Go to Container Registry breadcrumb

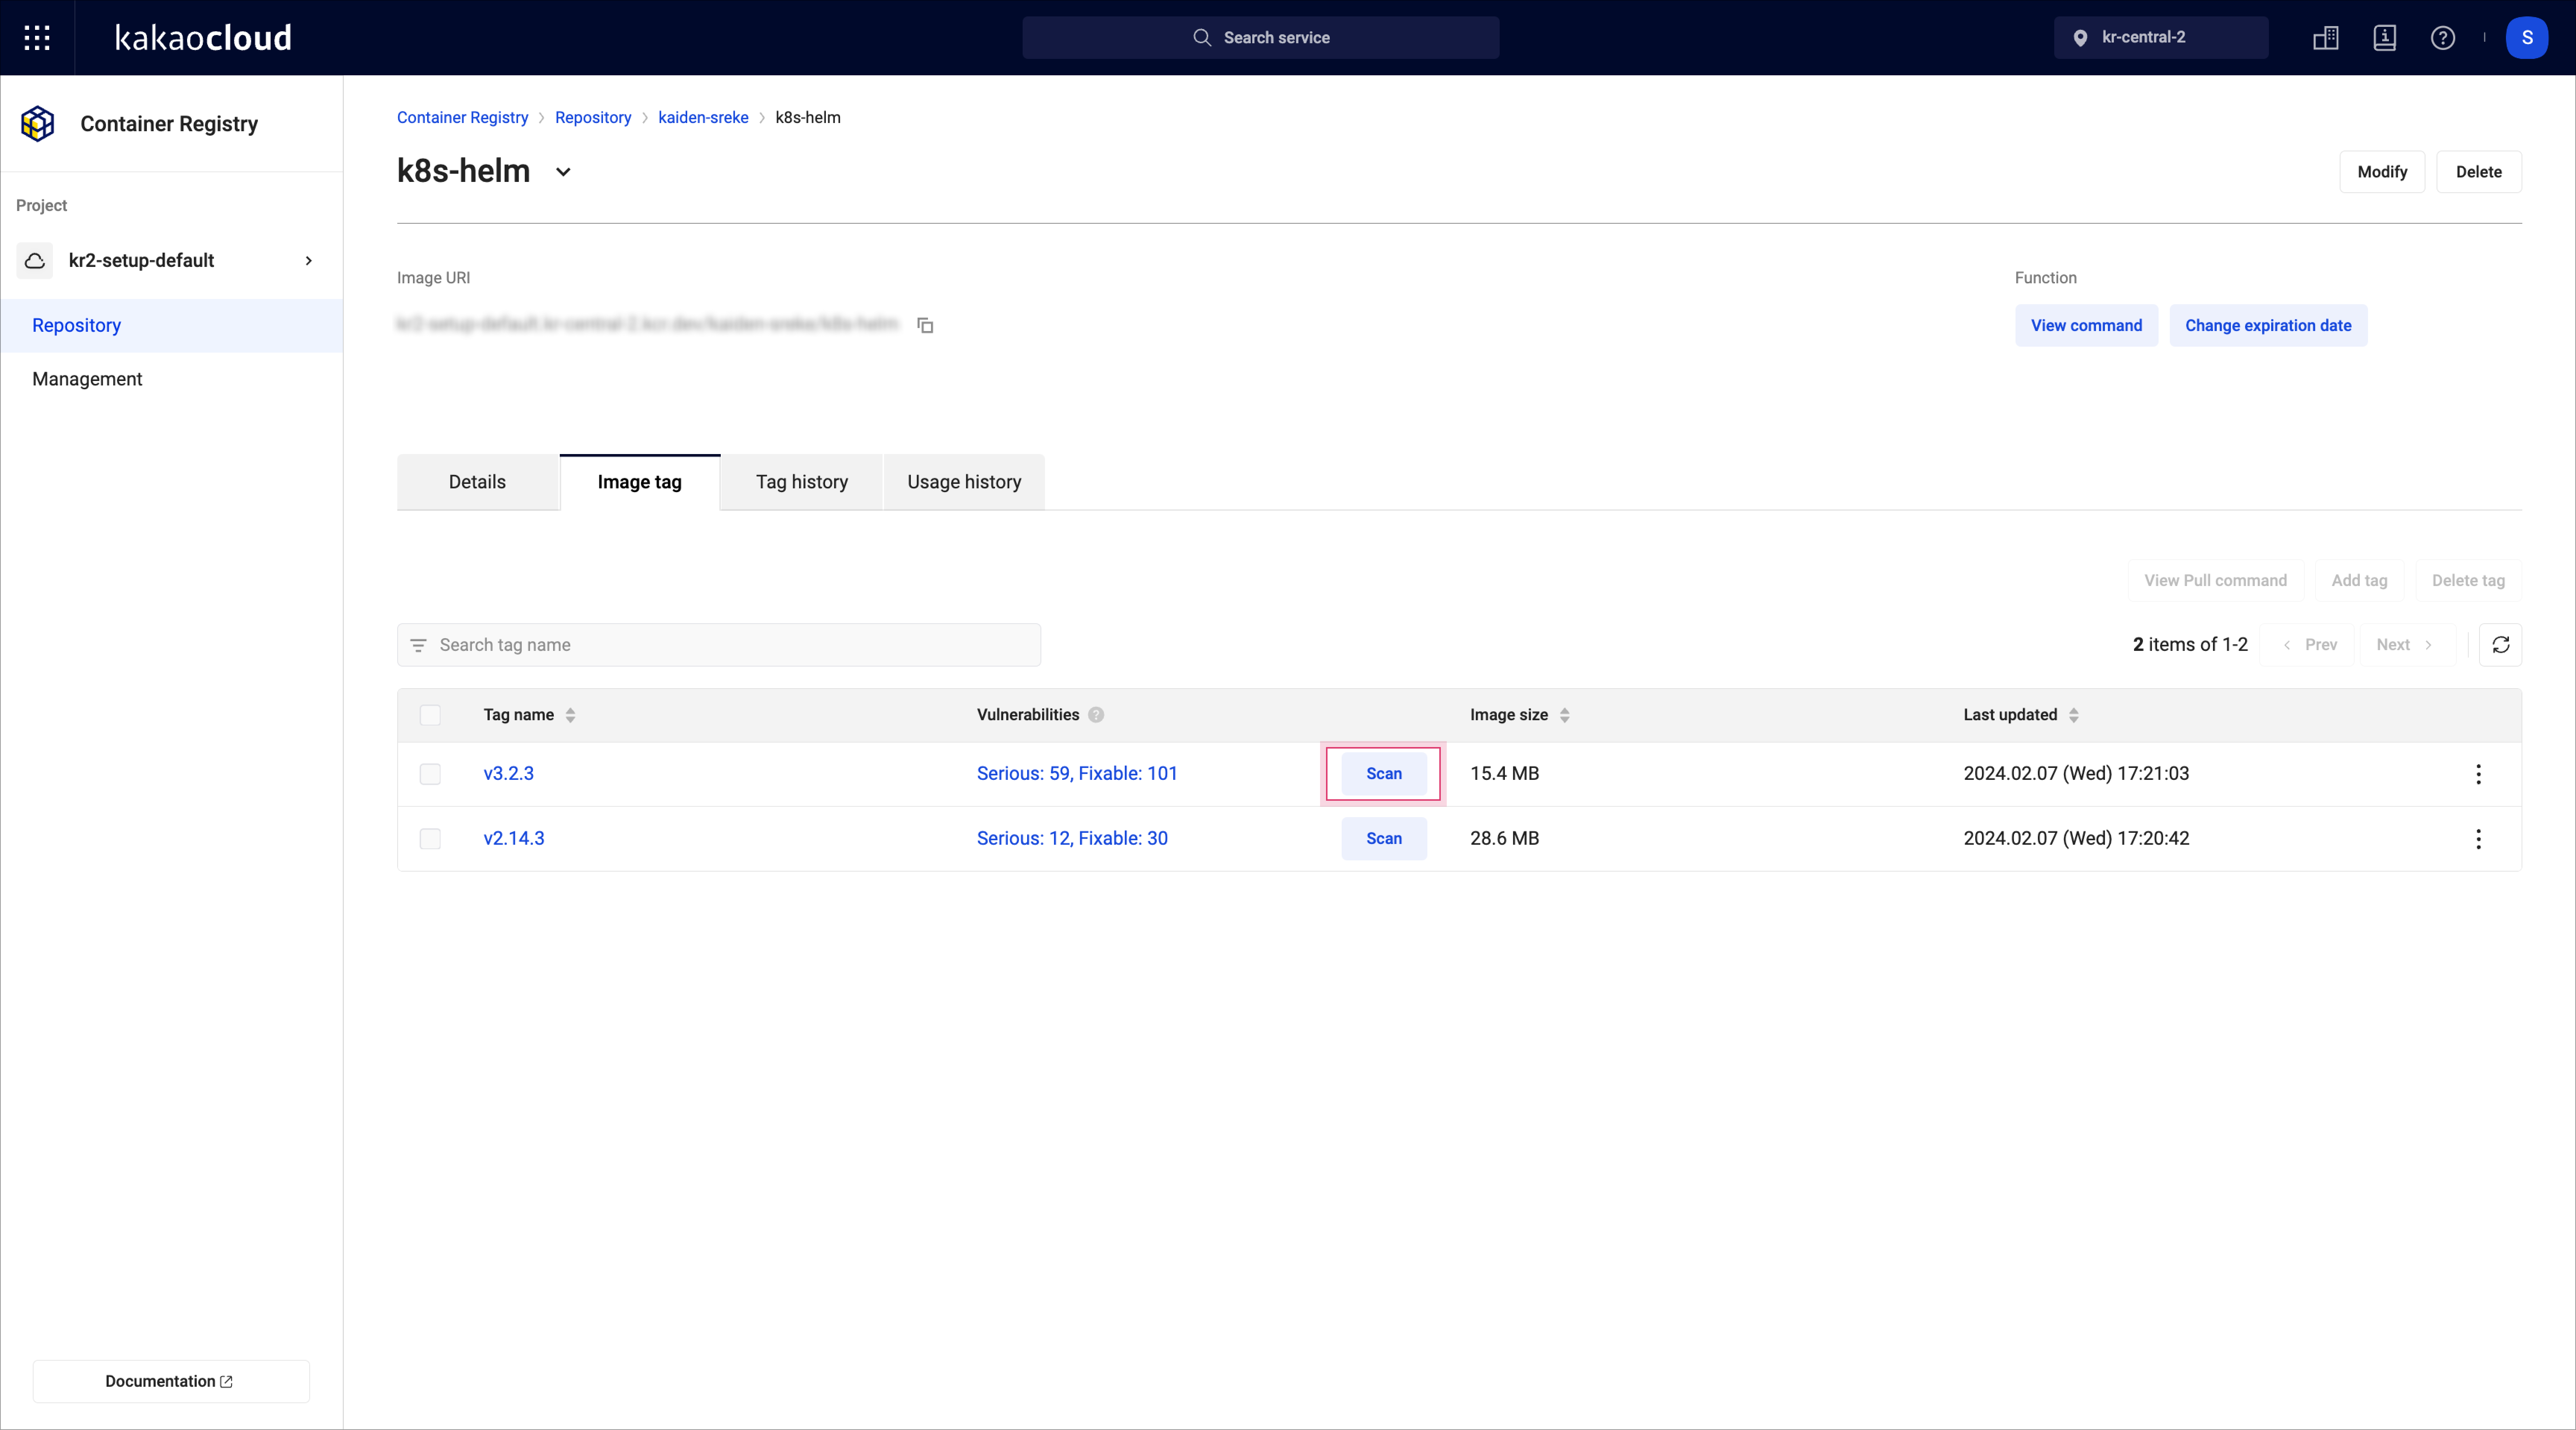pyautogui.click(x=462, y=118)
